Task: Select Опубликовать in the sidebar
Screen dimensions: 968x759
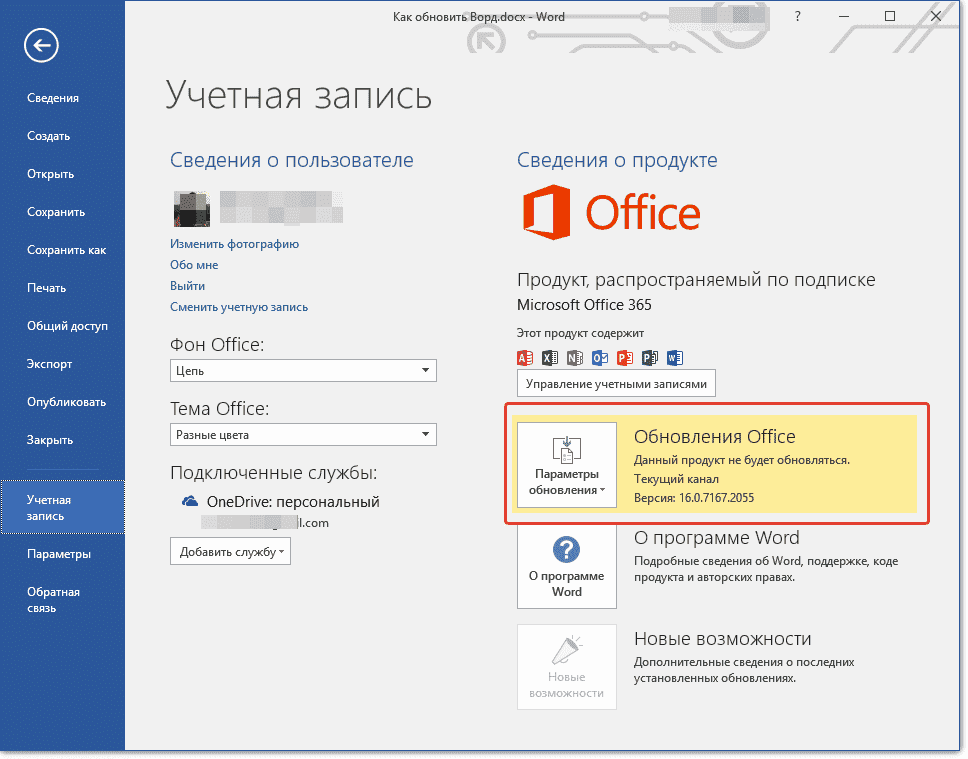Action: pos(67,402)
